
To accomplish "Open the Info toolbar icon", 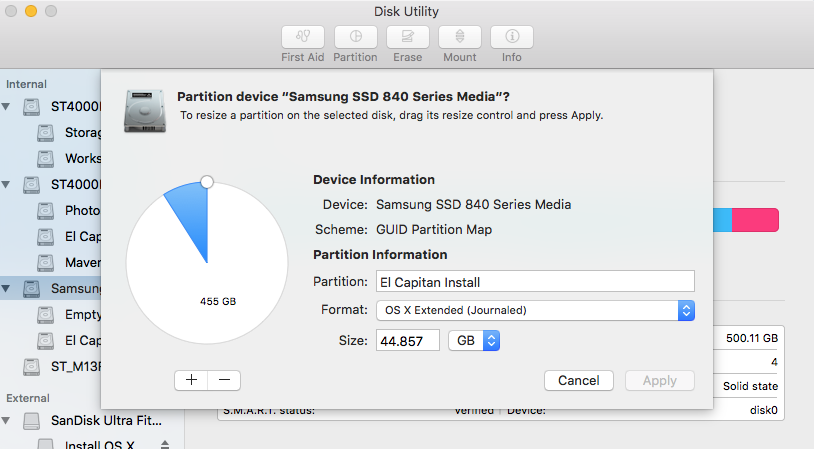I will pos(512,37).
